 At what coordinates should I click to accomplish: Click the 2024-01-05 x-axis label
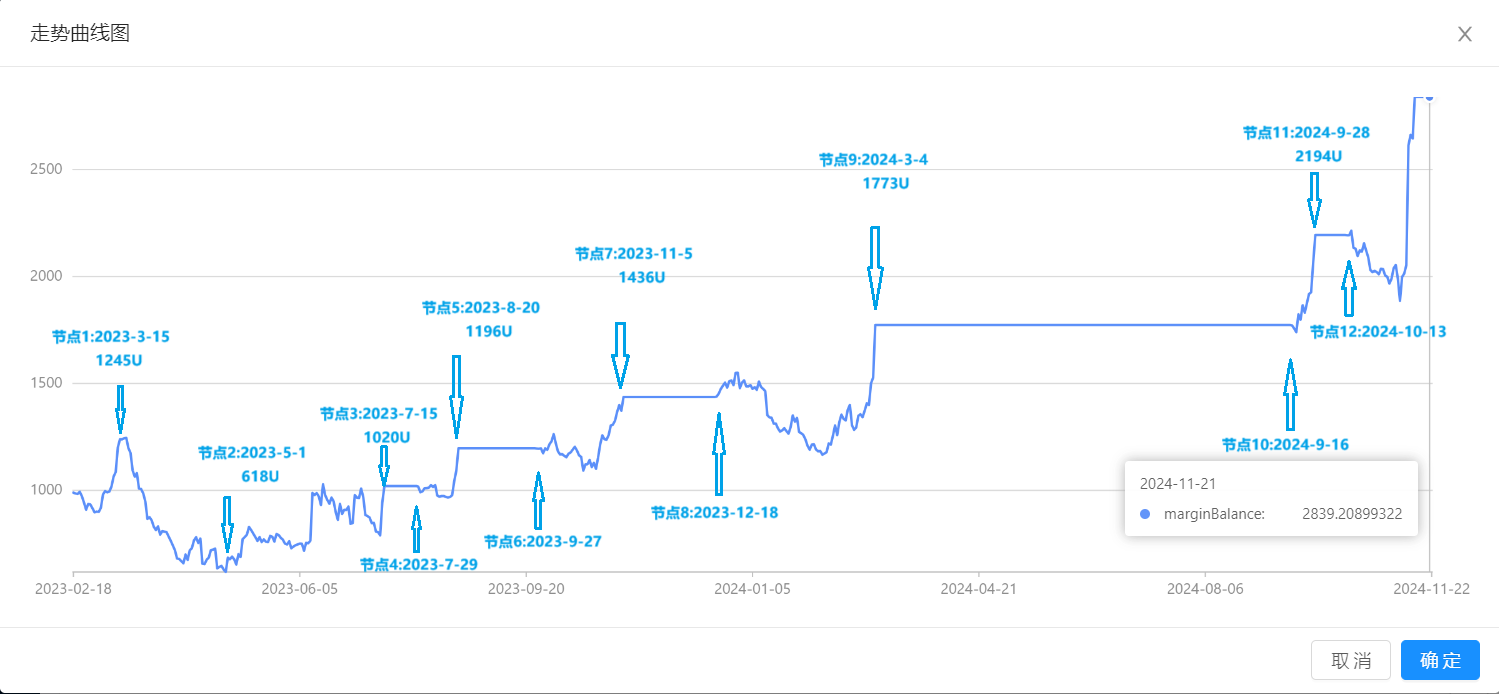tap(752, 589)
